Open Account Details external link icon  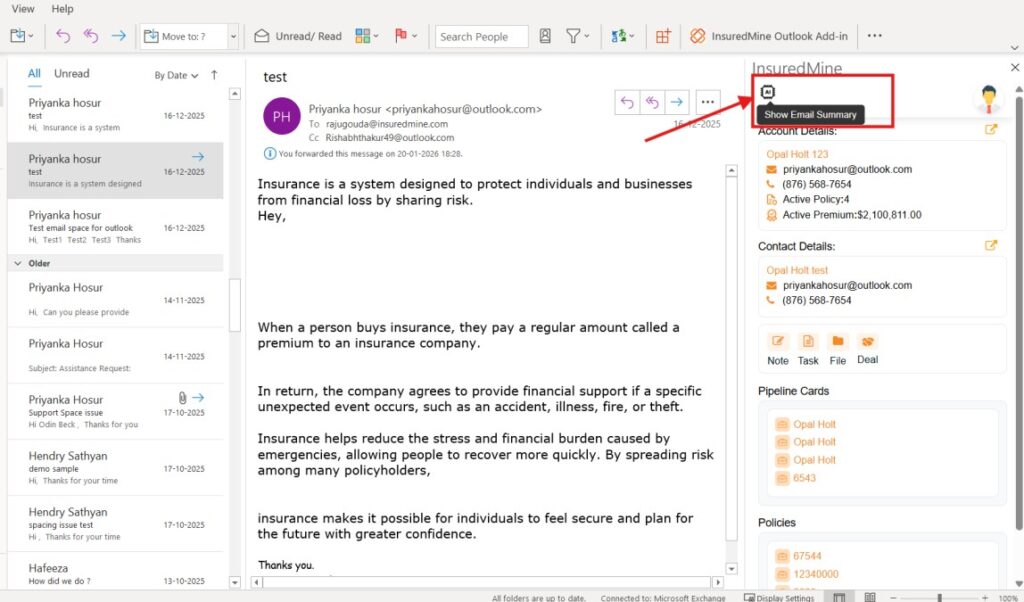click(991, 130)
